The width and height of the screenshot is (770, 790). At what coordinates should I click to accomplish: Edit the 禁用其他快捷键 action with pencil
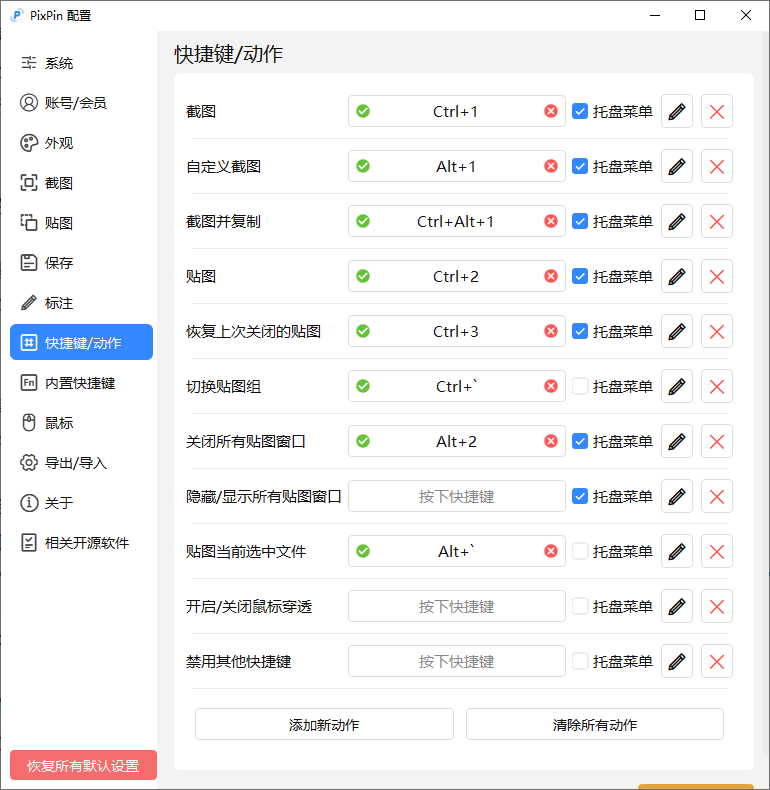677,662
